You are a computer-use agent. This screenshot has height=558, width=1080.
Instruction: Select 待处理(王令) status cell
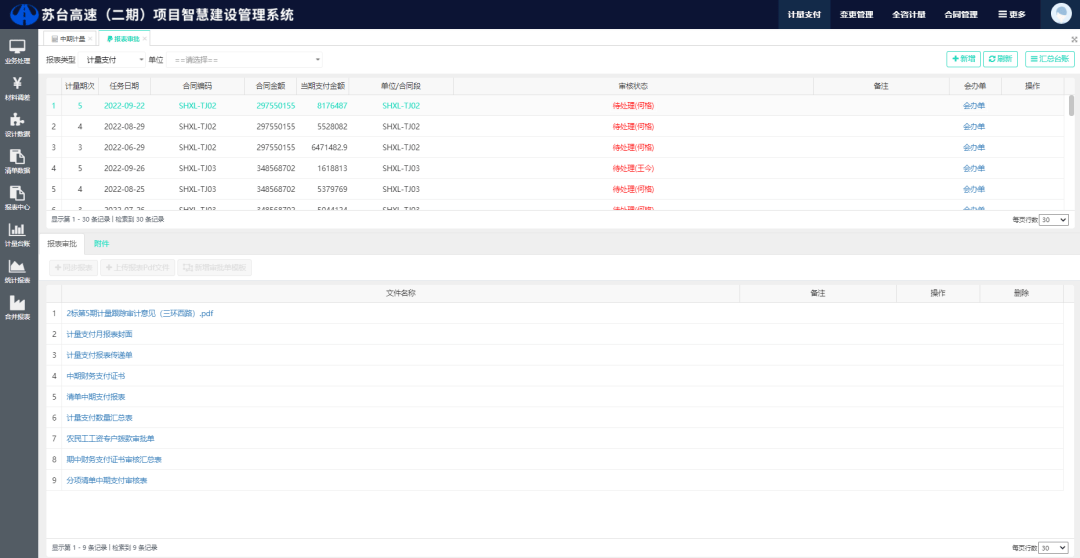point(633,168)
